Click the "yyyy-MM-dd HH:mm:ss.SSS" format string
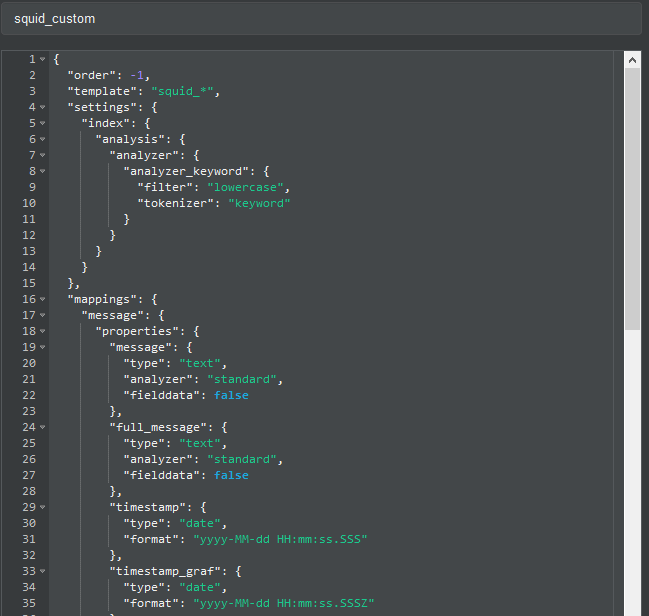Screen dimensions: 649x616 coord(280,539)
